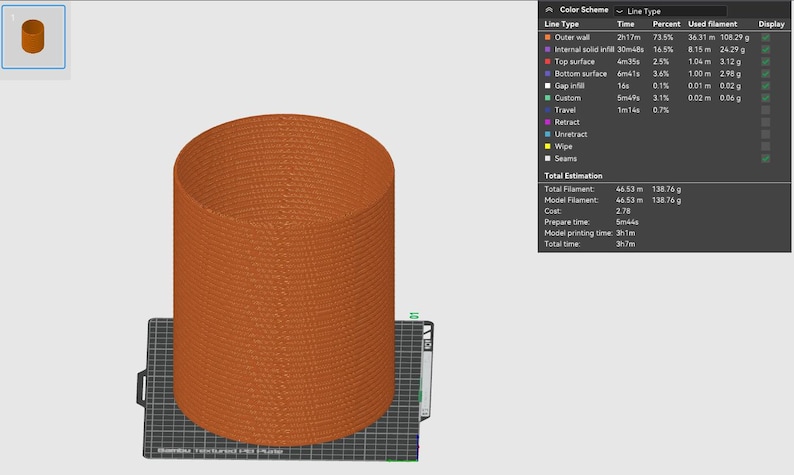
Task: Click the Gap infill label
Action: tap(569, 86)
